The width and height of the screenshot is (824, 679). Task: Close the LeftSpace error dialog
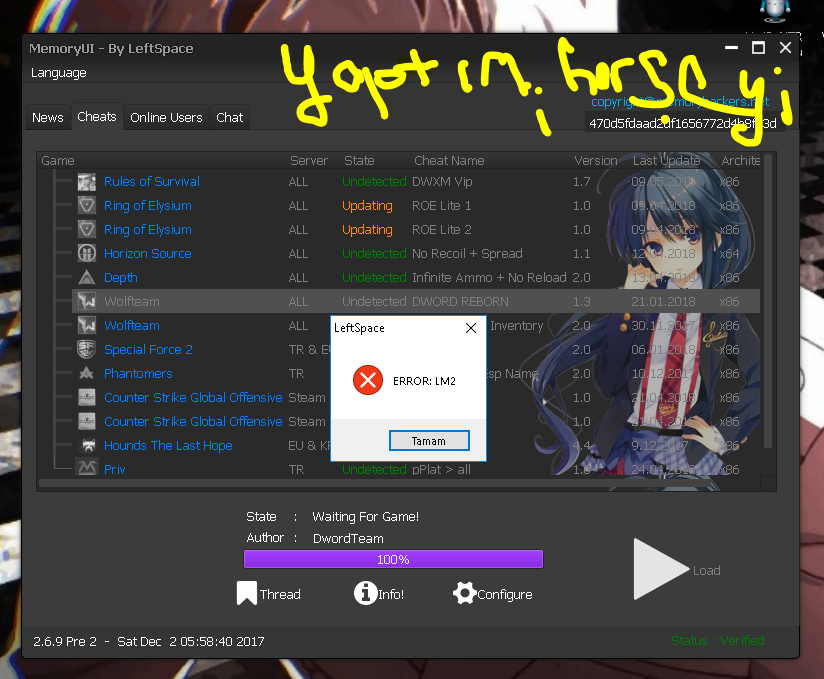click(x=471, y=328)
